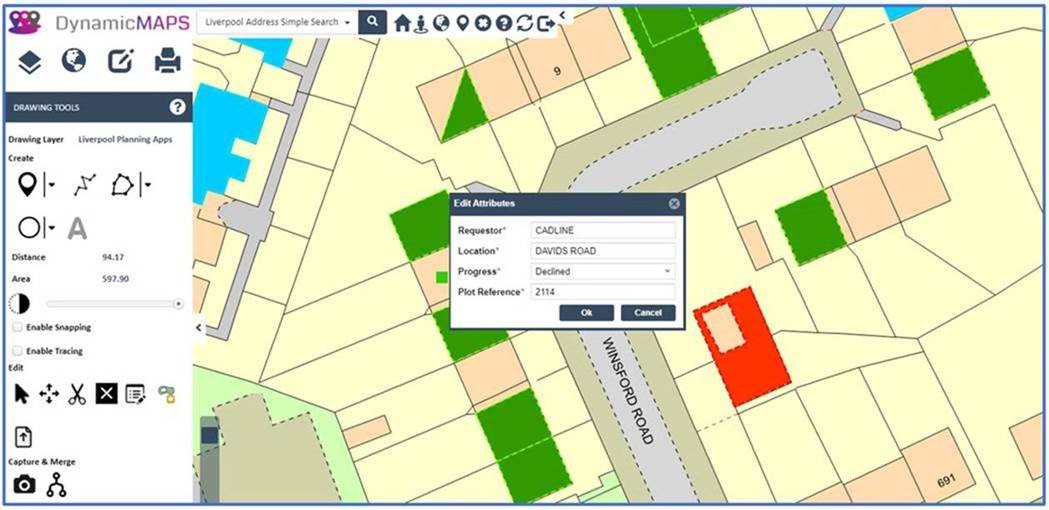1049x510 pixels.
Task: Open the Progress dropdown showing Declined
Action: 603,272
